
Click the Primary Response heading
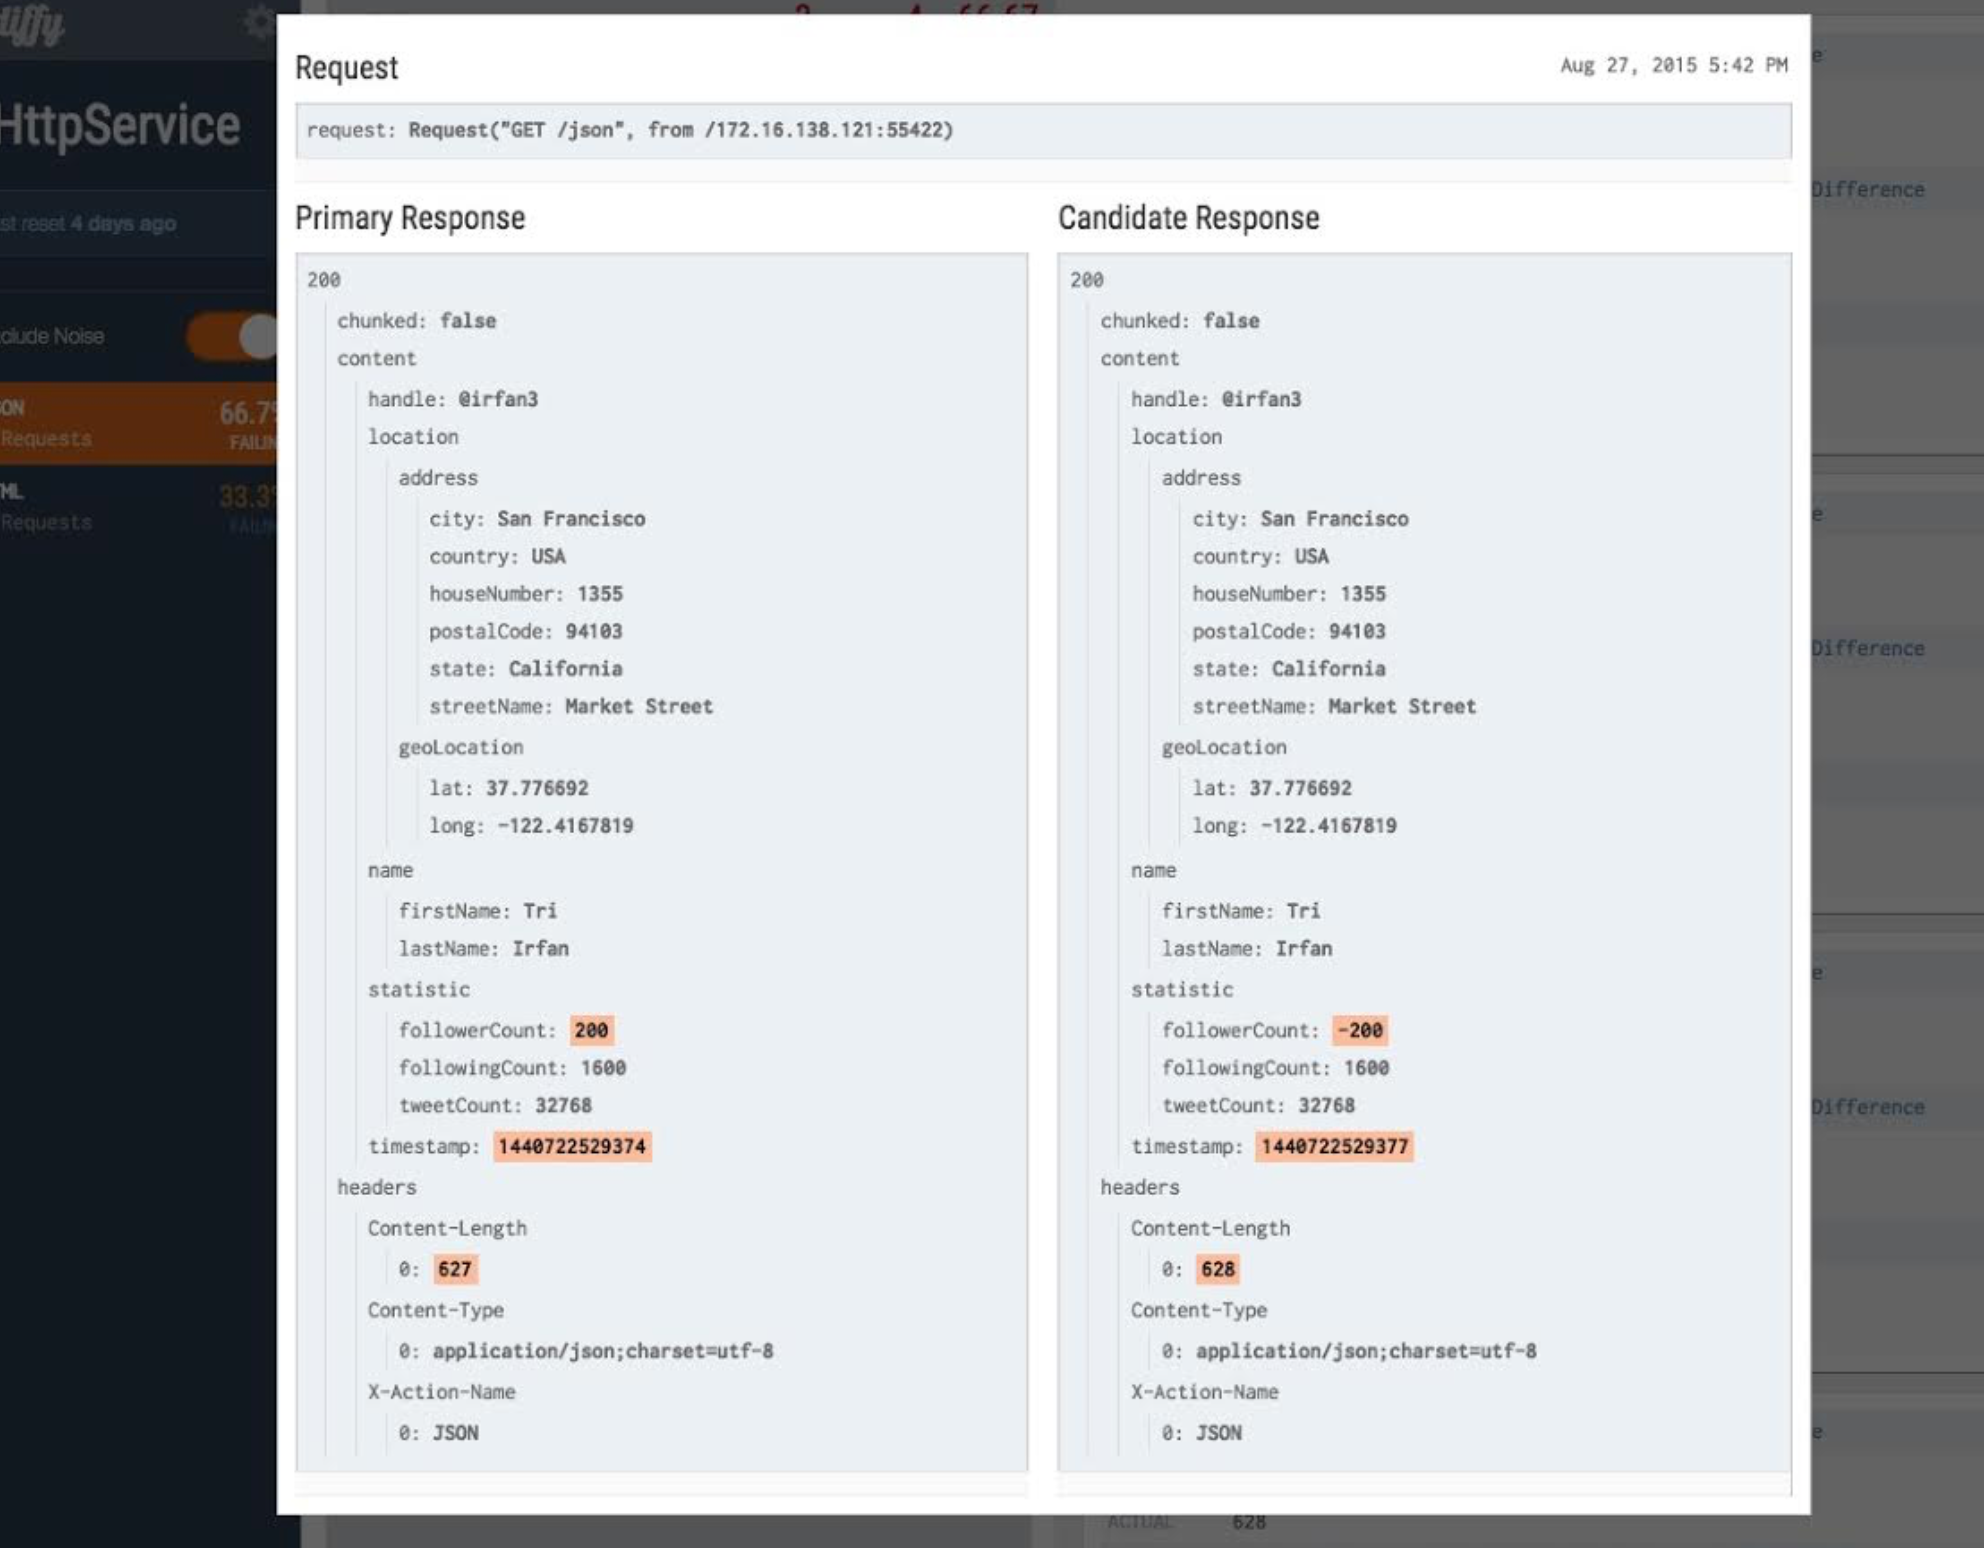(410, 218)
